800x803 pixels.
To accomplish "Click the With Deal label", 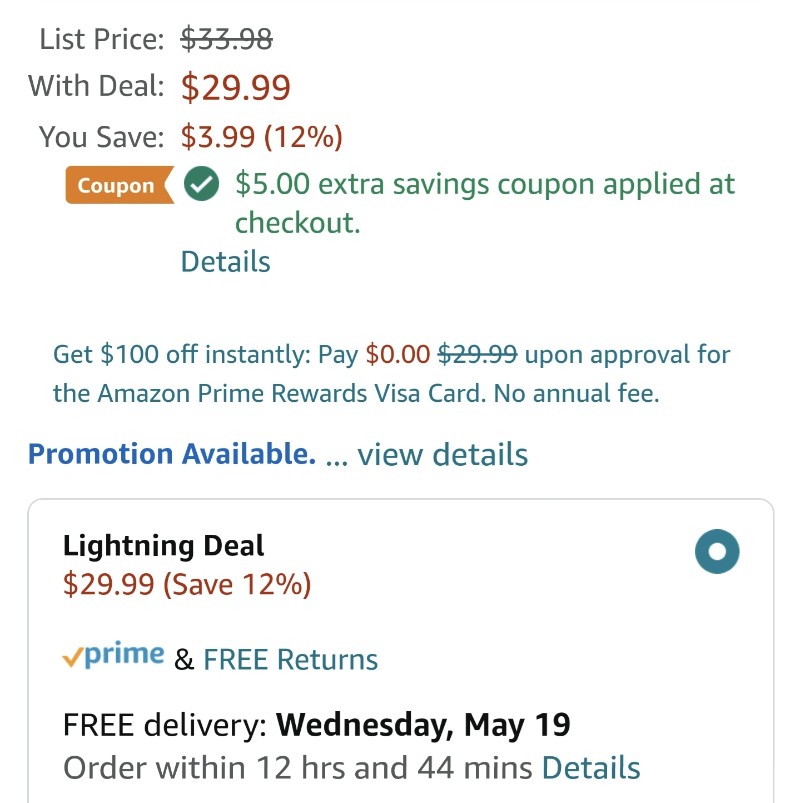I will click(x=96, y=85).
